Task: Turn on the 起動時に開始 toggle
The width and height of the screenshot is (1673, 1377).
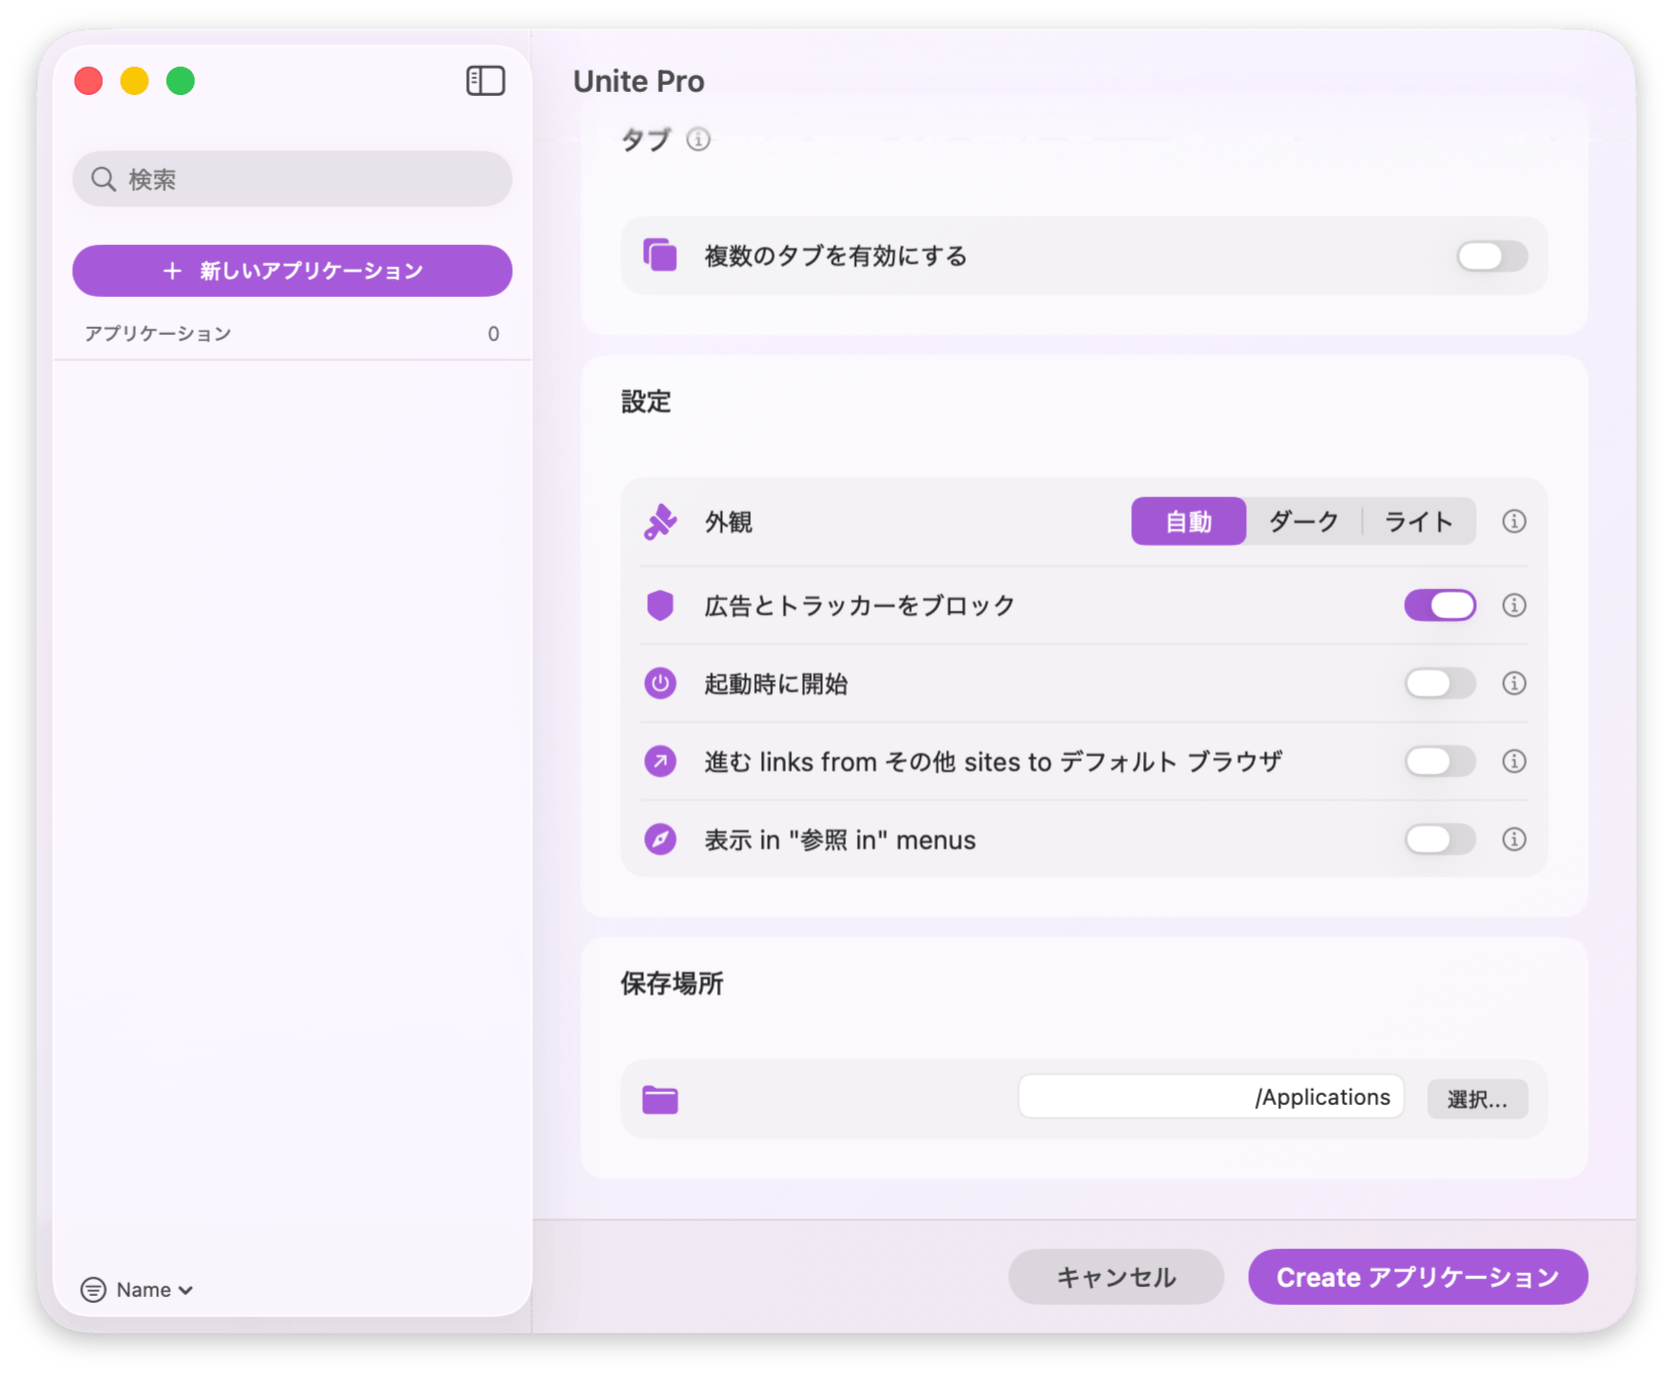Action: coord(1439,683)
